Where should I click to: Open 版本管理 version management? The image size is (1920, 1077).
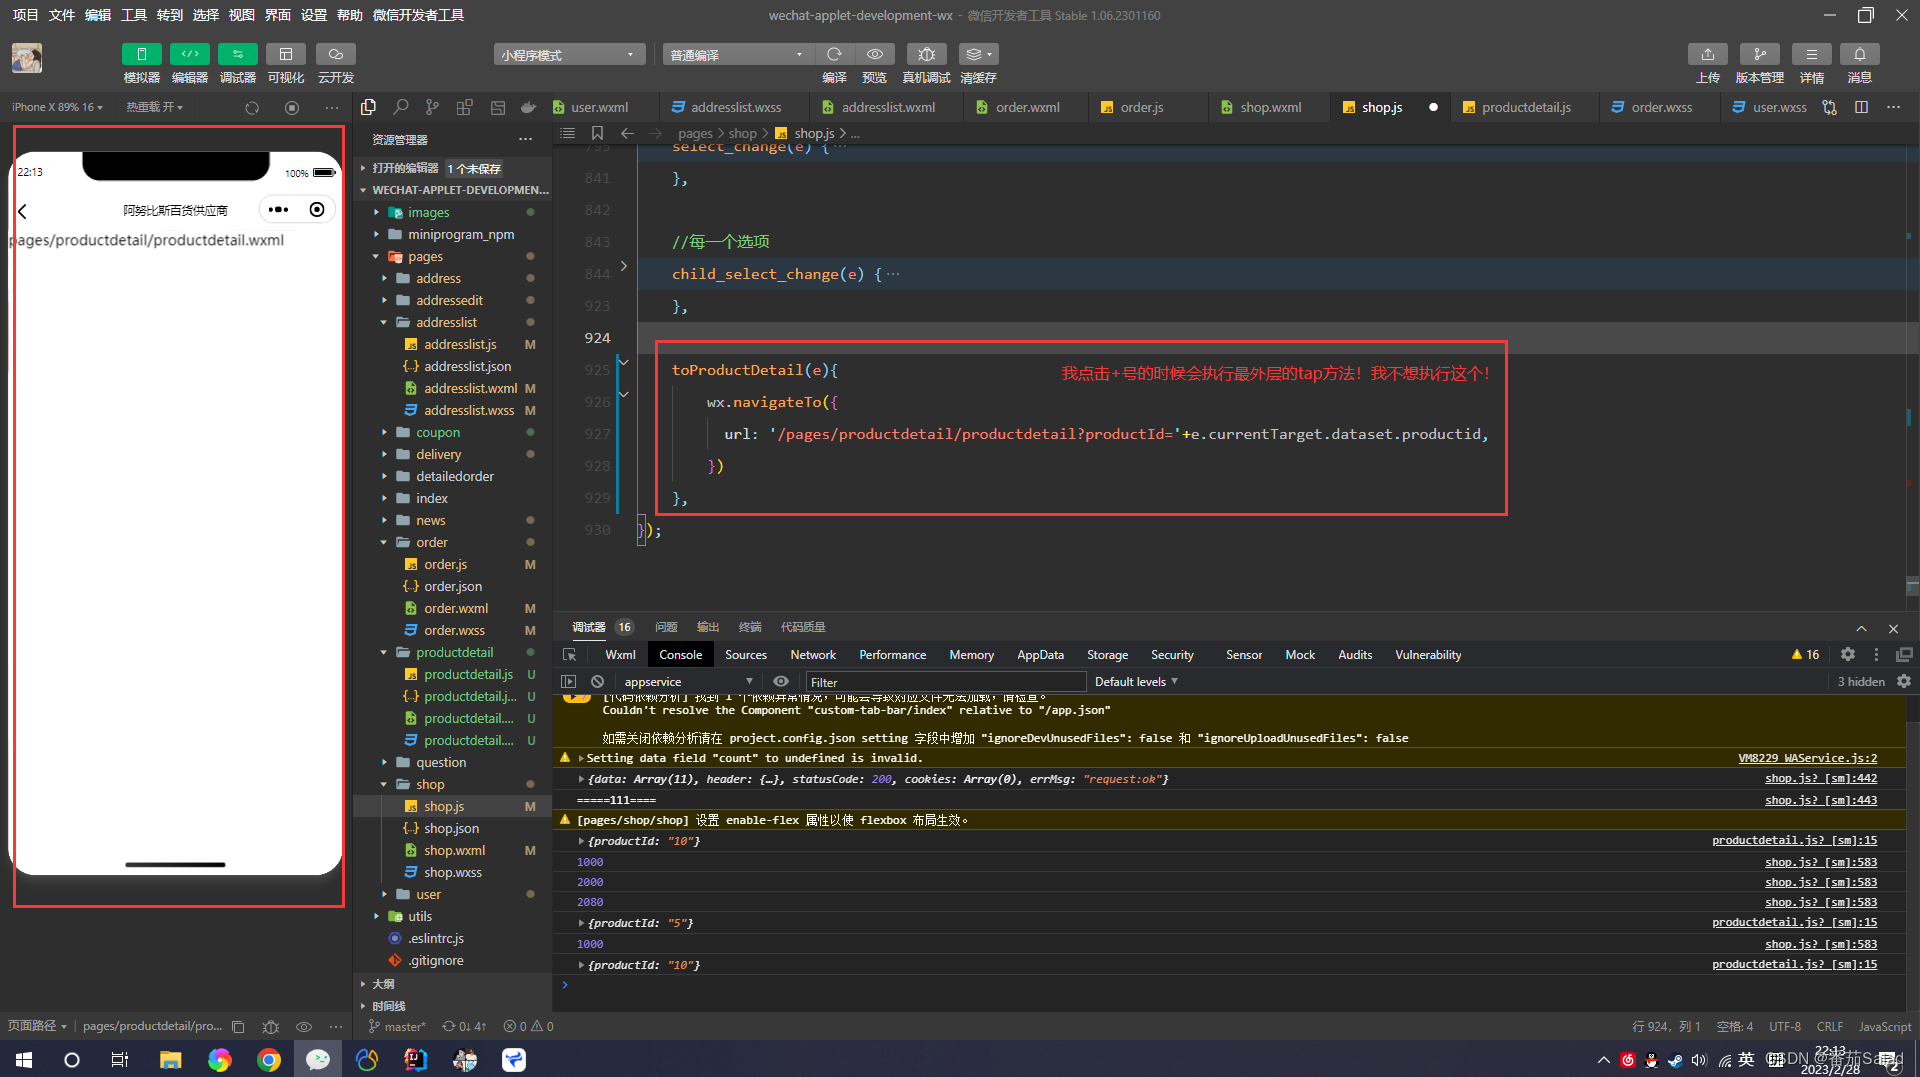point(1759,54)
